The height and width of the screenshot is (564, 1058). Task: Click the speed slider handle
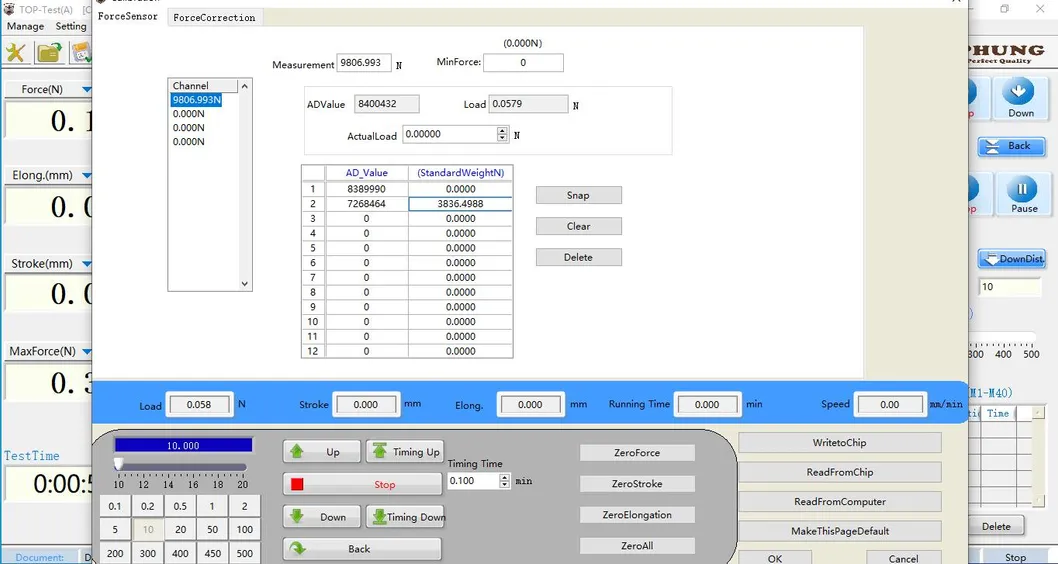(118, 464)
